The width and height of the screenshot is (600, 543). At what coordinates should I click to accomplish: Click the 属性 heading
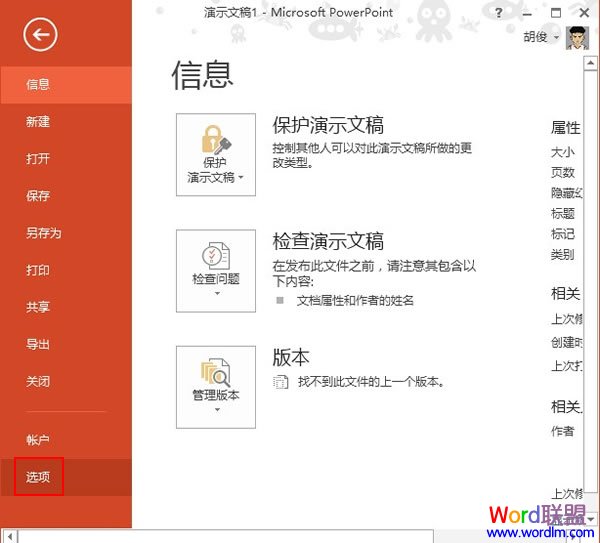coord(566,128)
